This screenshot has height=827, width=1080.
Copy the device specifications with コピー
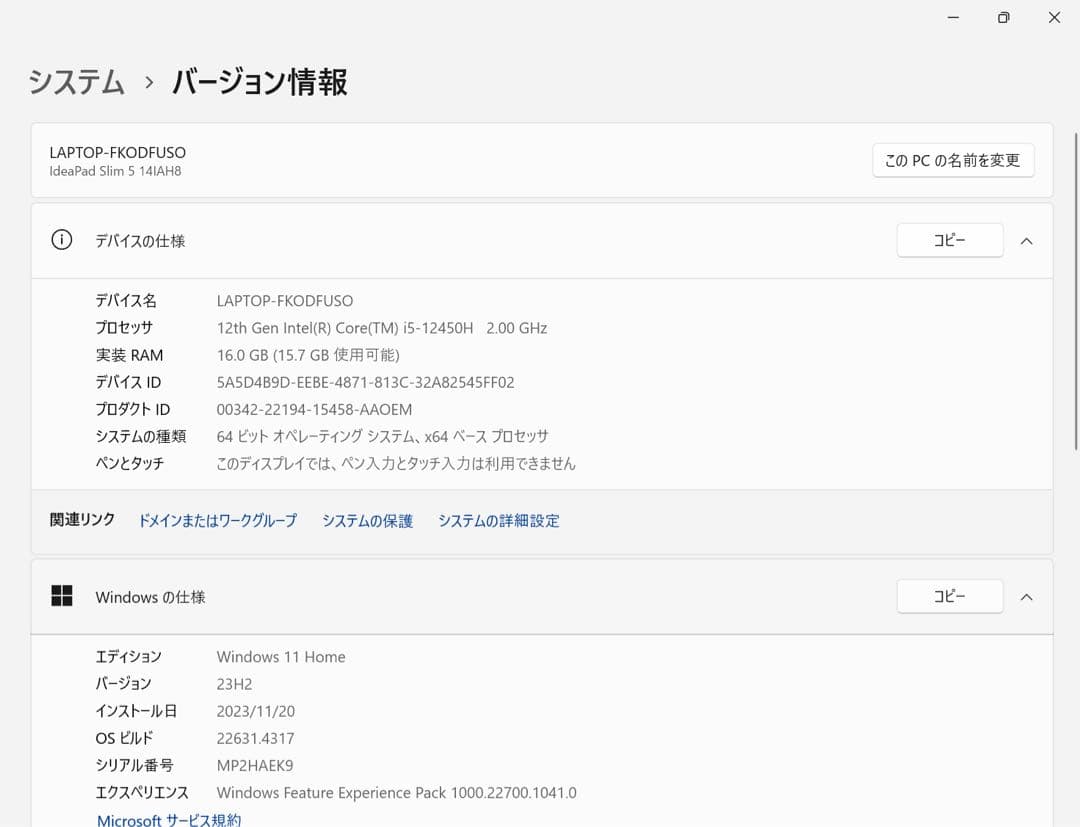pos(949,240)
